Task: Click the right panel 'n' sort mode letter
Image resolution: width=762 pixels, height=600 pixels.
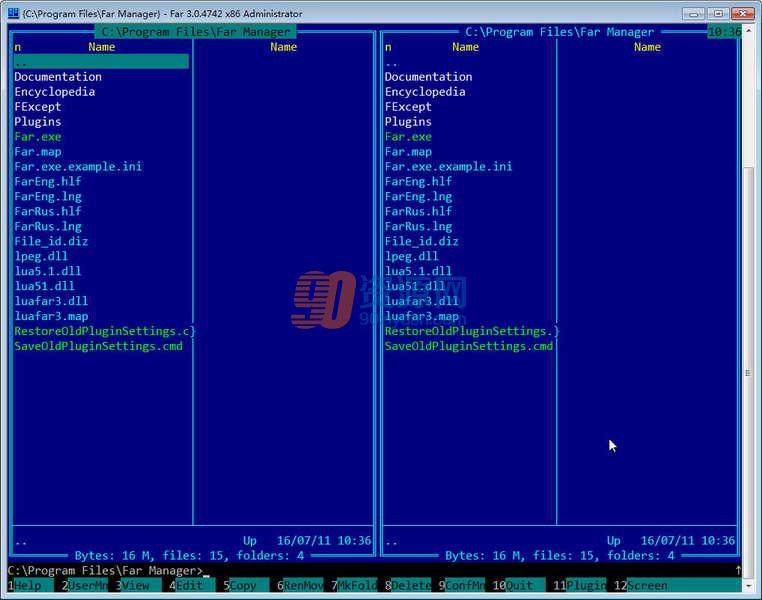Action: [x=388, y=47]
